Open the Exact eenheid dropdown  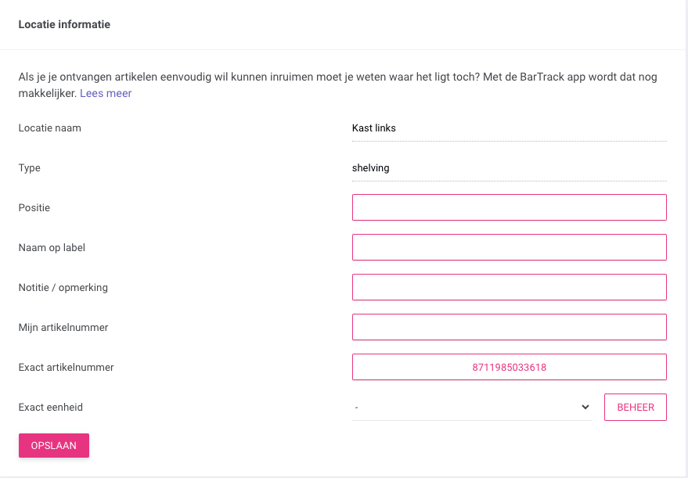(x=472, y=407)
